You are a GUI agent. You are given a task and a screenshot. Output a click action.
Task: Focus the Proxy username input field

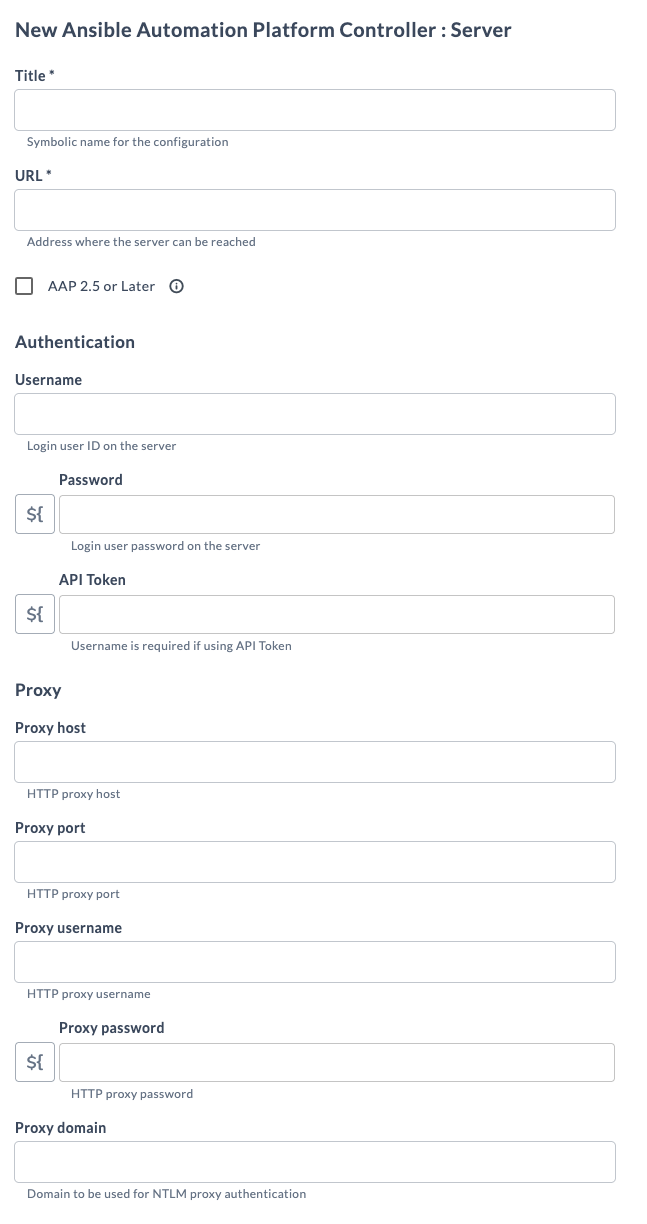pyautogui.click(x=315, y=962)
